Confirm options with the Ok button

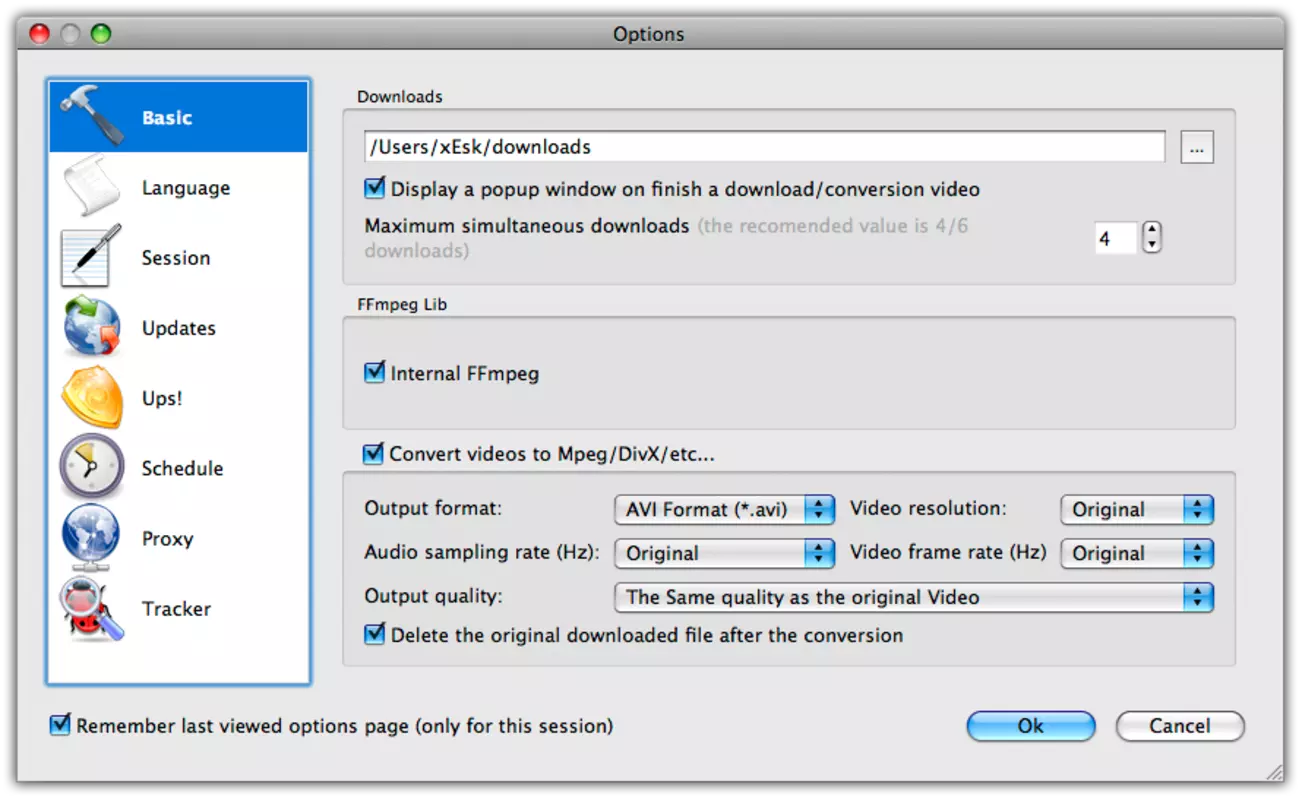pyautogui.click(x=1031, y=726)
